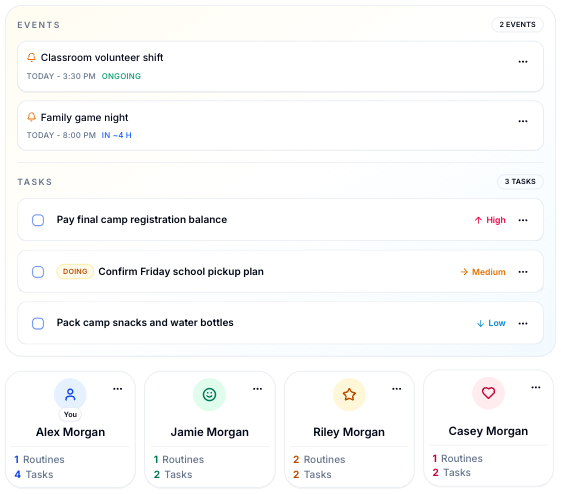Select Alex Morgan's person avatar icon
The width and height of the screenshot is (561, 494).
pyautogui.click(x=70, y=394)
